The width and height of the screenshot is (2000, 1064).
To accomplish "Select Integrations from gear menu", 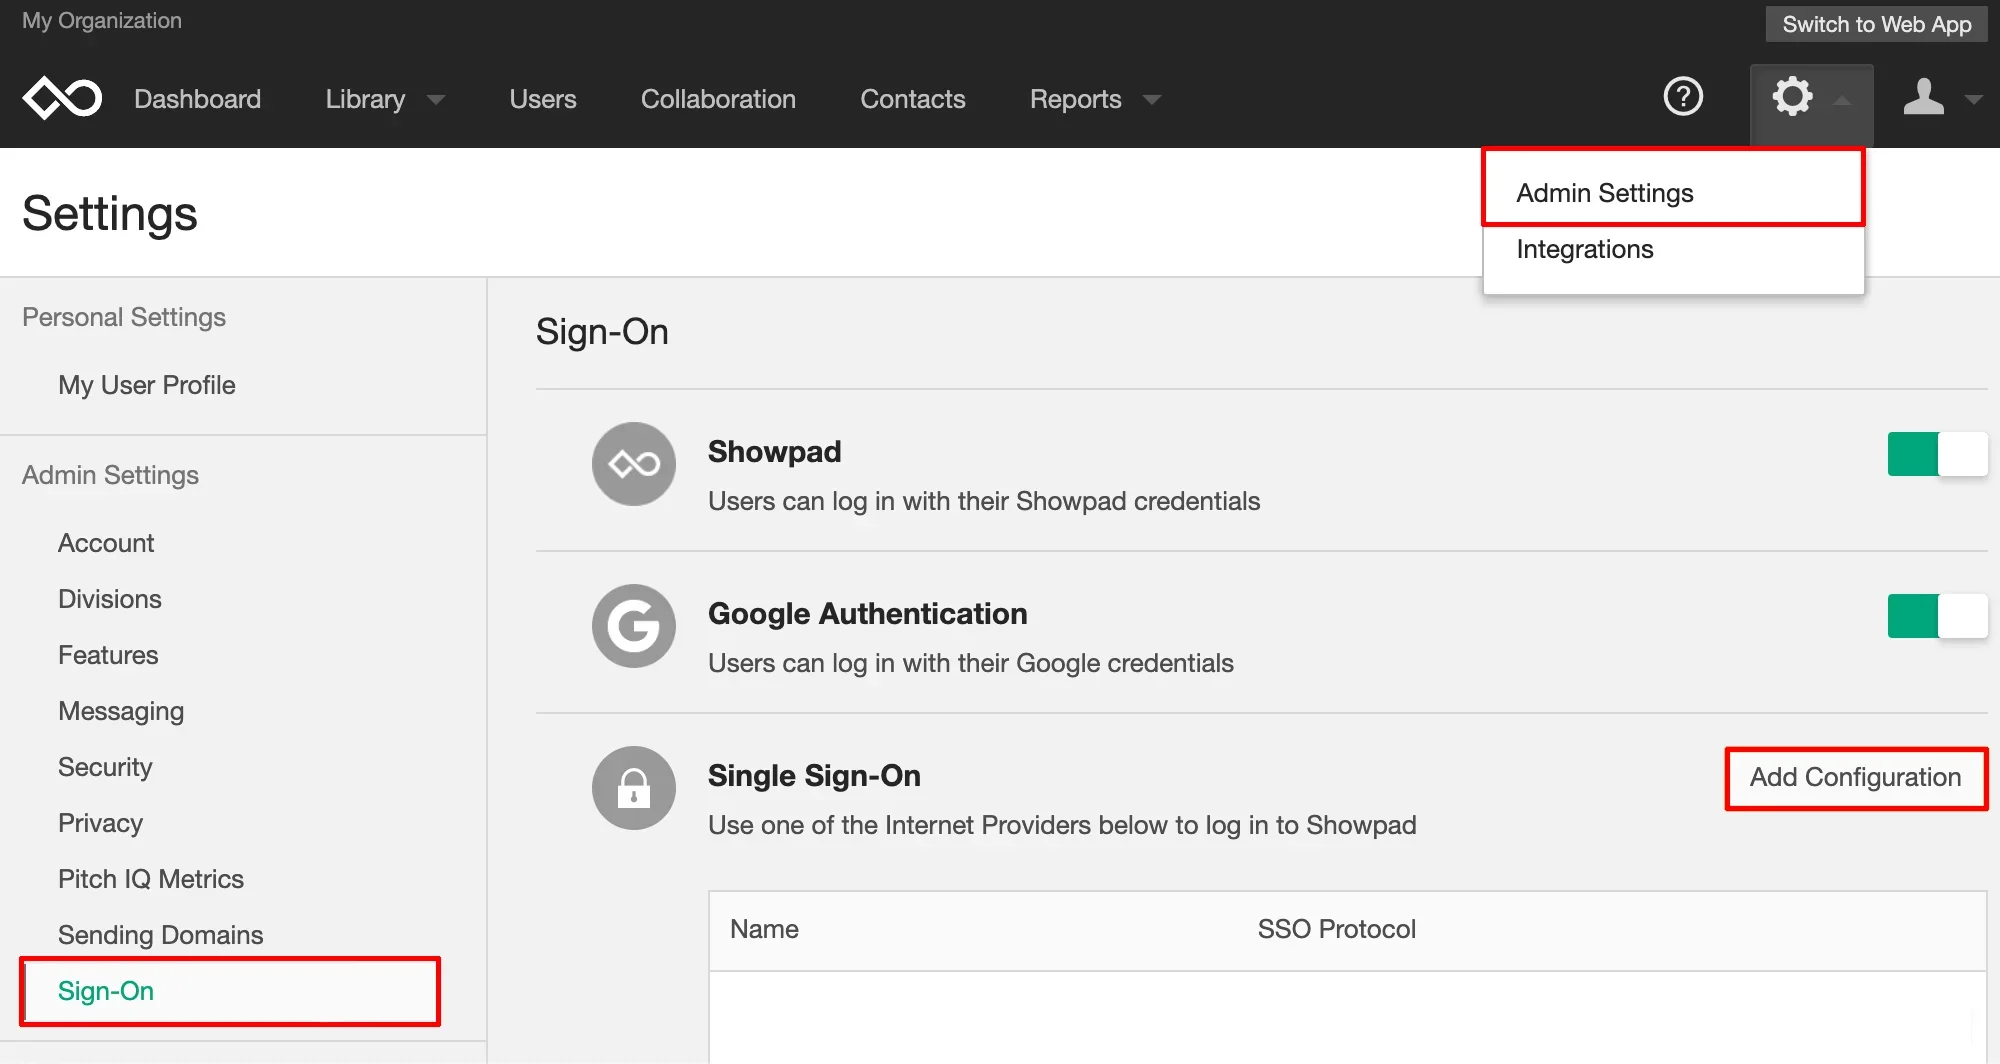I will coord(1673,249).
